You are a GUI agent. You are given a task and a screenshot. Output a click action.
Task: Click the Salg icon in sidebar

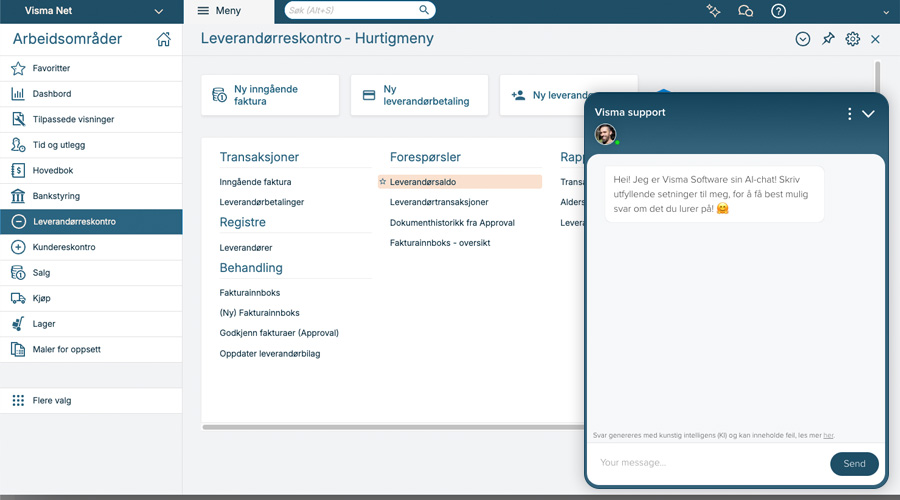pos(18,273)
